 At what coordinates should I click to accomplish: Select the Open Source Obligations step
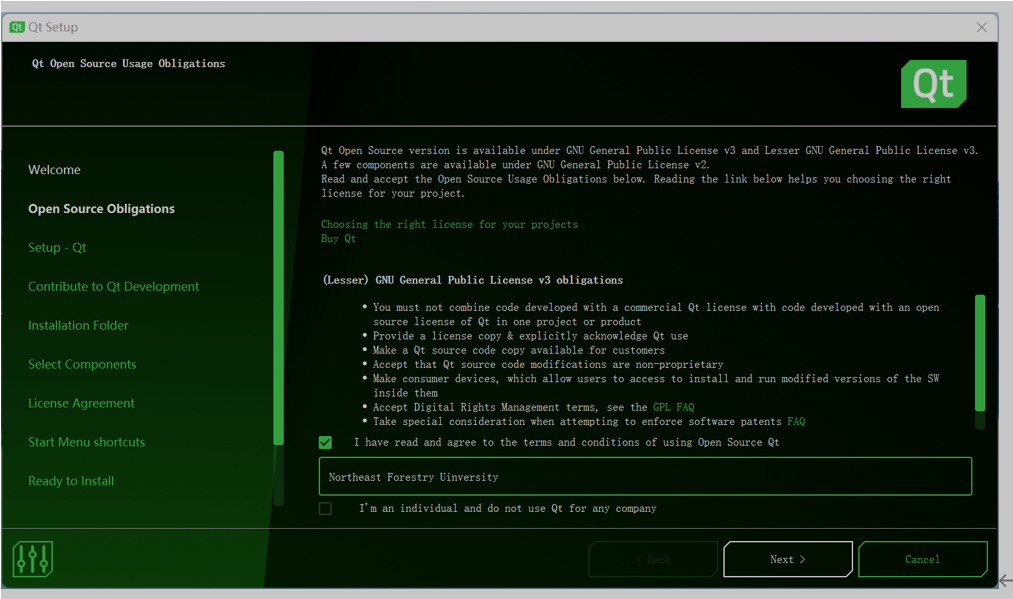pos(101,209)
